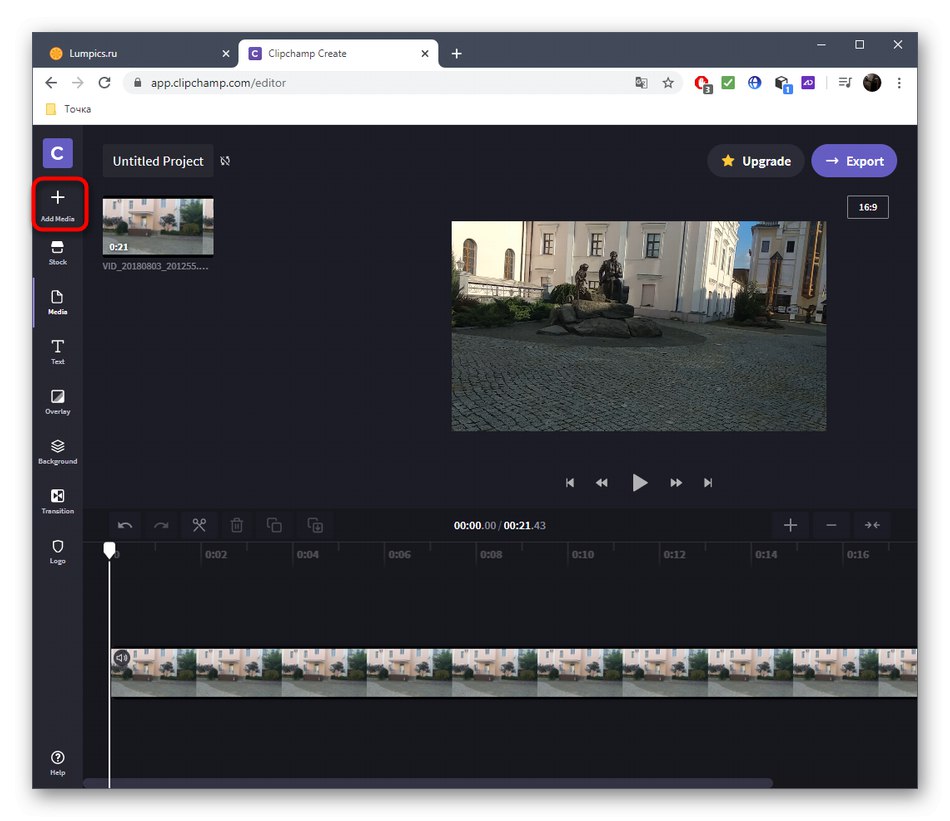950x821 pixels.
Task: Click the Upgrade button
Action: pos(756,161)
